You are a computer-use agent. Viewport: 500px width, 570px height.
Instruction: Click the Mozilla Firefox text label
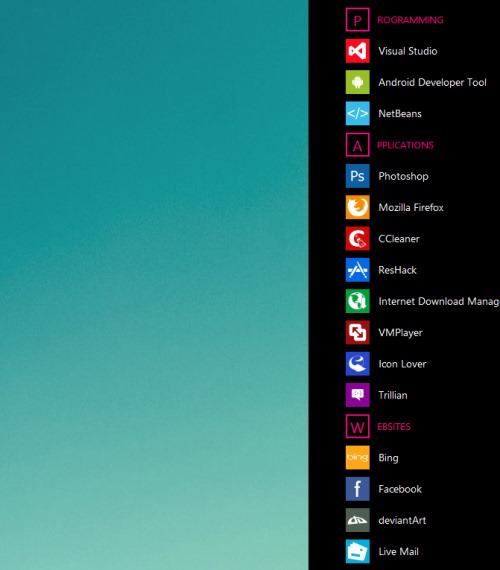pos(411,208)
